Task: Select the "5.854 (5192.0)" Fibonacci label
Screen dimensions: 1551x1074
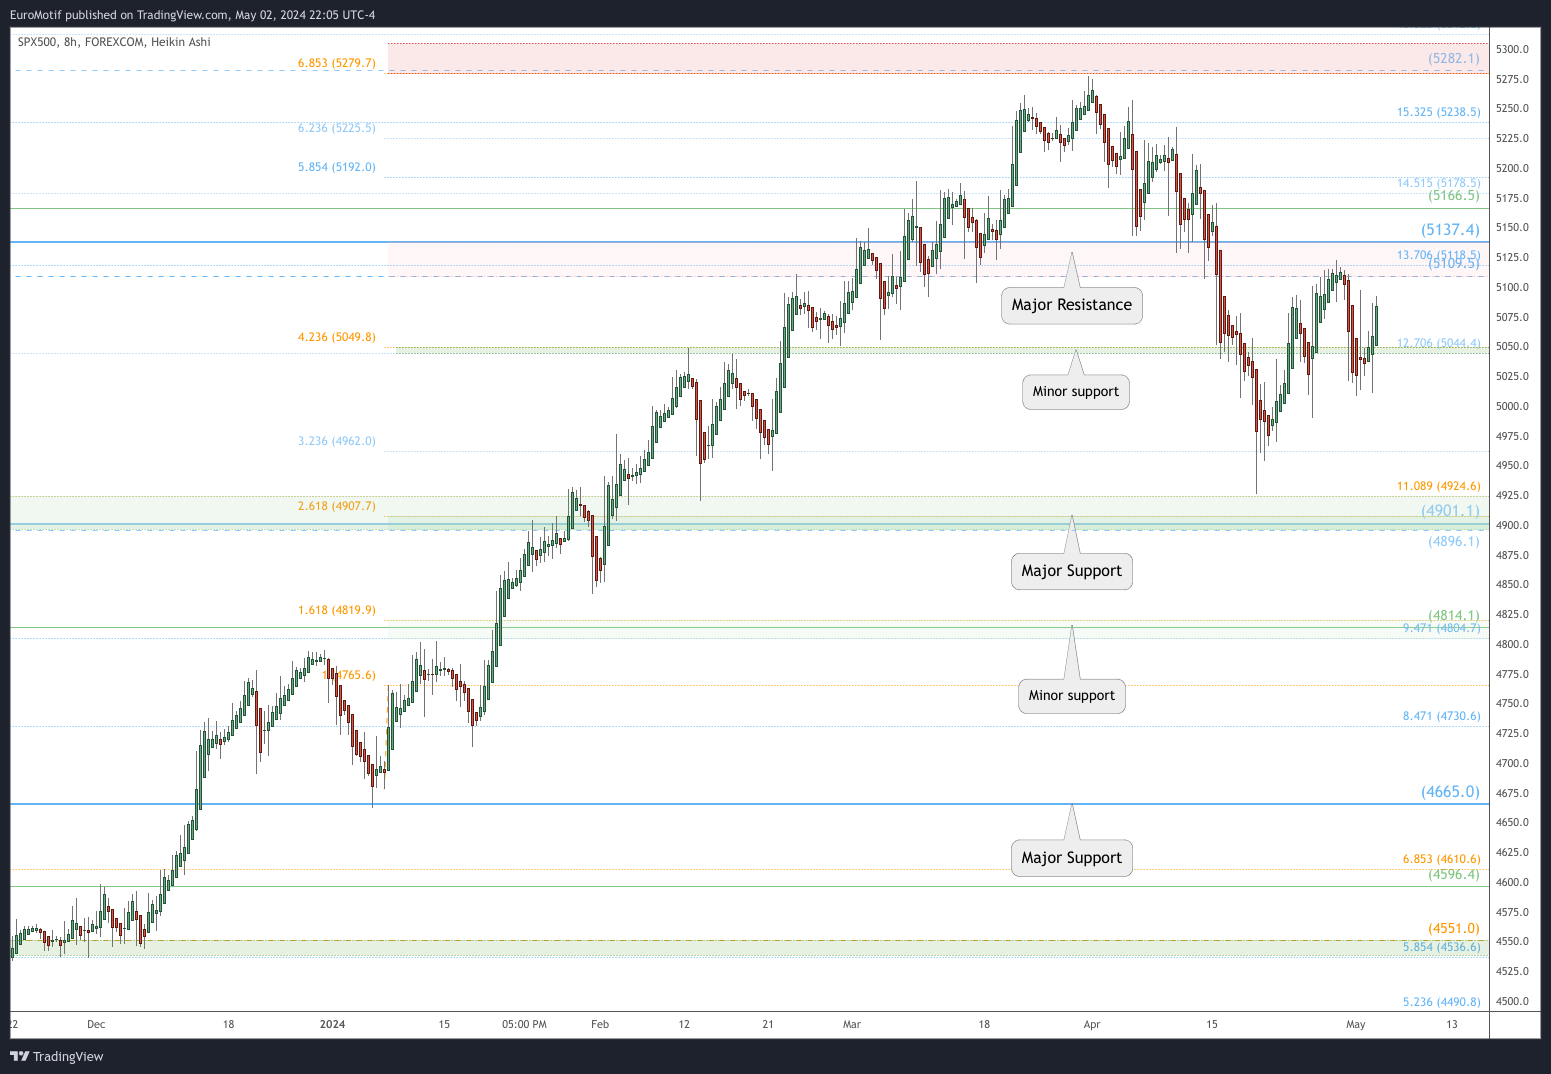Action: 337,167
